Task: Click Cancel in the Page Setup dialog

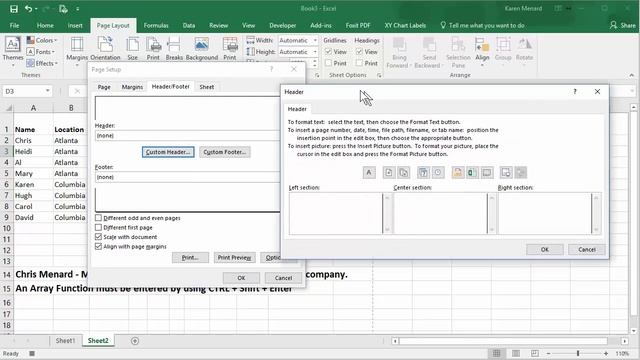Action: (283, 278)
